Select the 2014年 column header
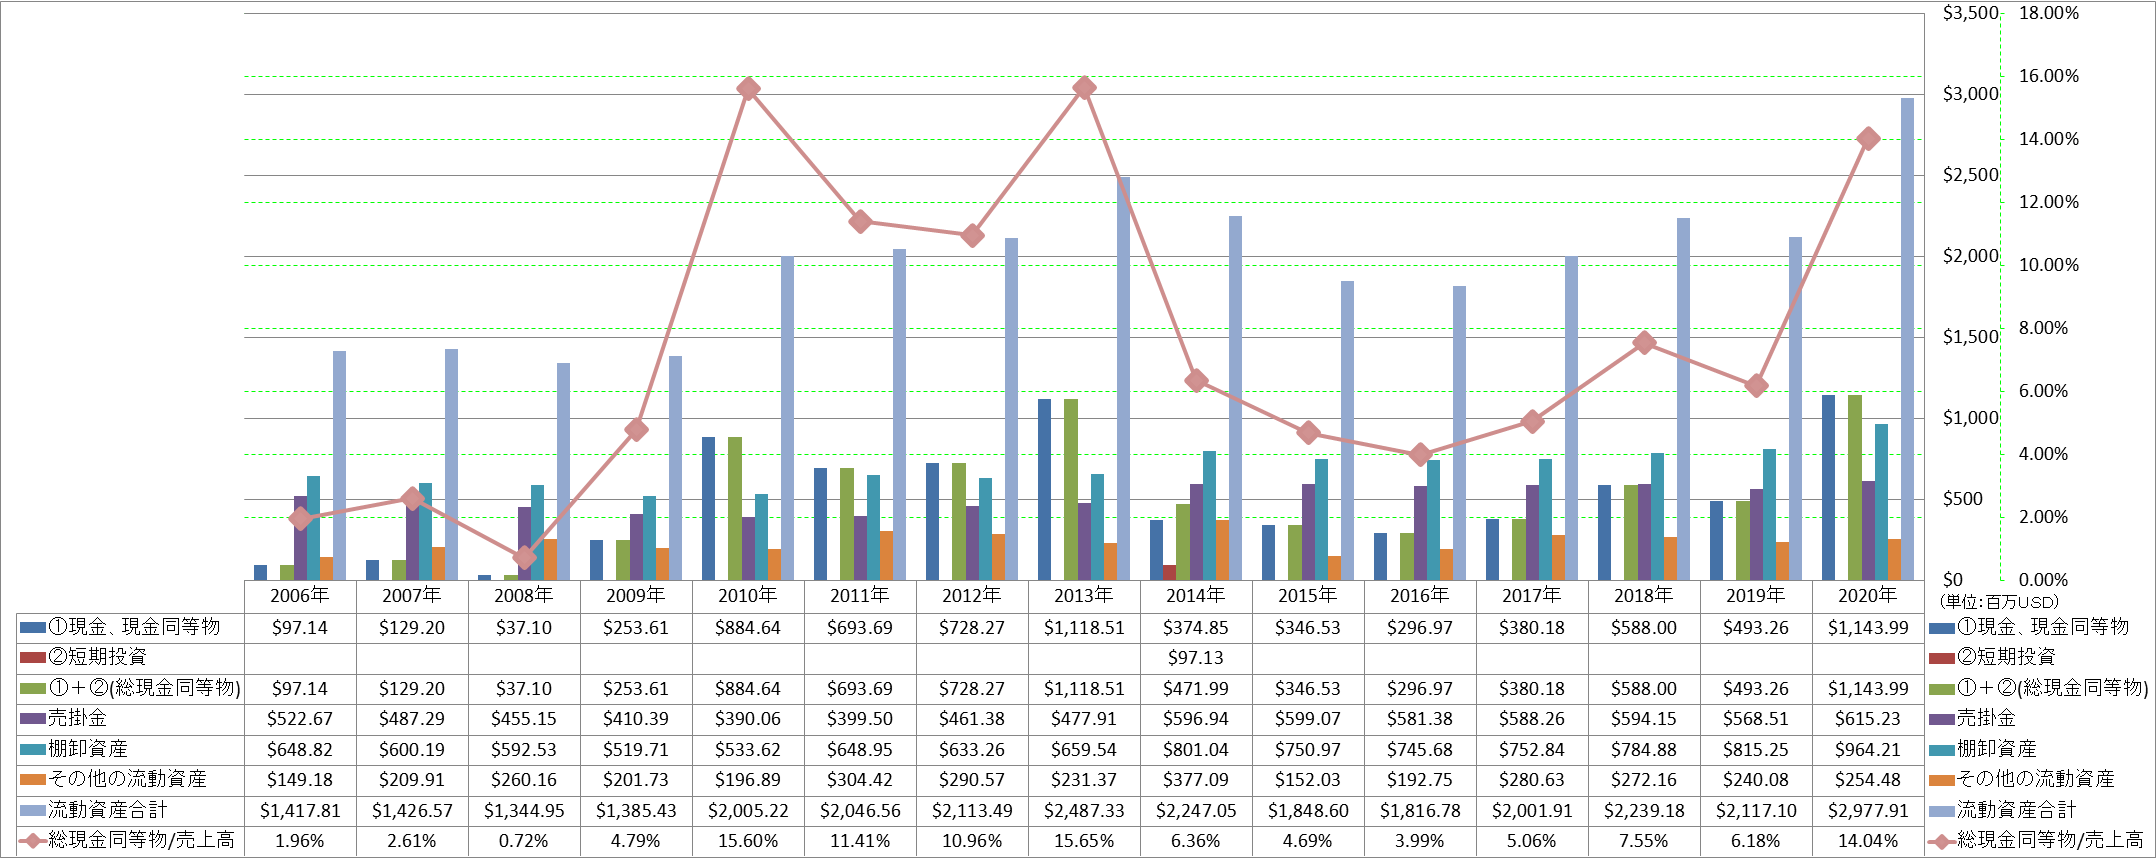The height and width of the screenshot is (858, 2156). pos(1196,596)
